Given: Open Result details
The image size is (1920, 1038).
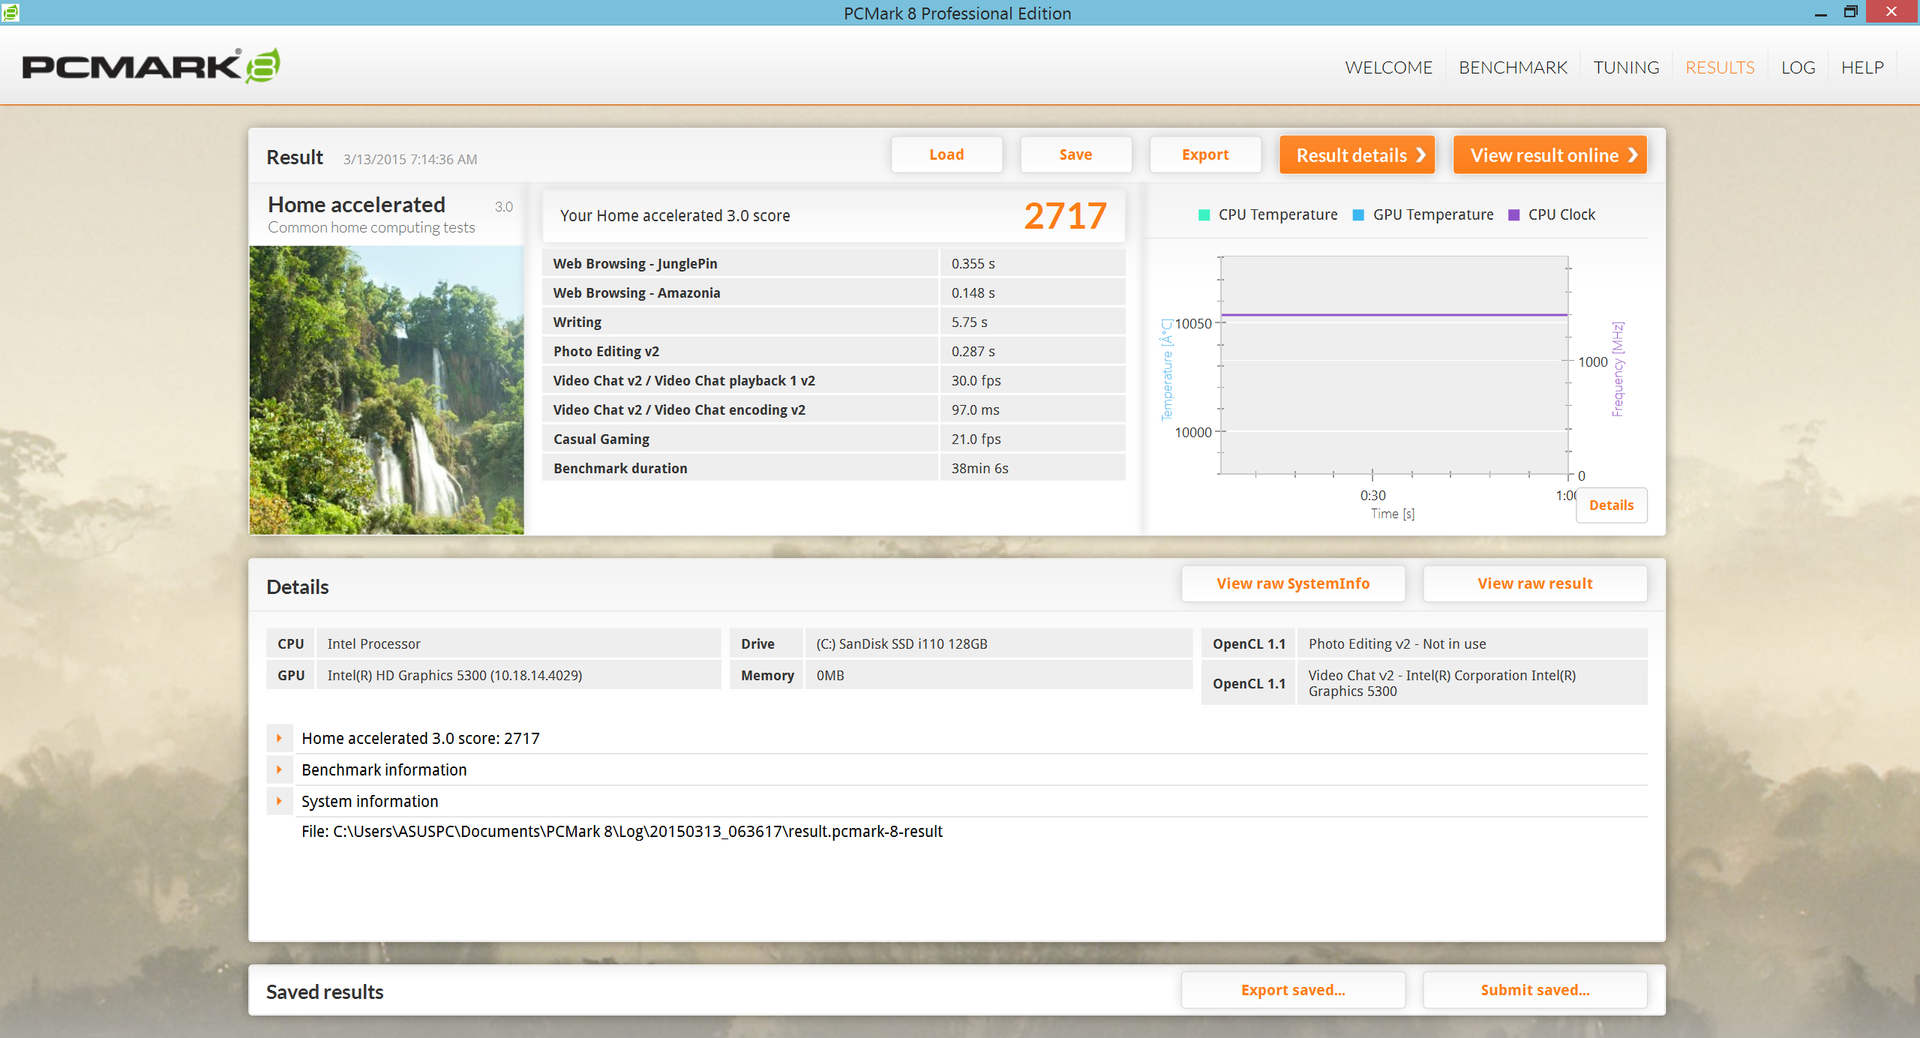Looking at the screenshot, I should pyautogui.click(x=1357, y=155).
